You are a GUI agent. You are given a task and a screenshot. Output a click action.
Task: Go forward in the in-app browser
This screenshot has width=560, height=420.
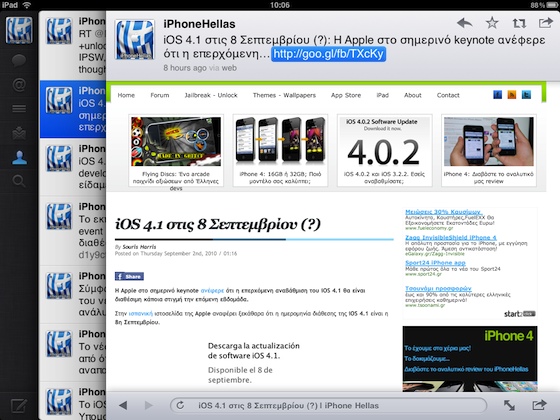(149, 405)
